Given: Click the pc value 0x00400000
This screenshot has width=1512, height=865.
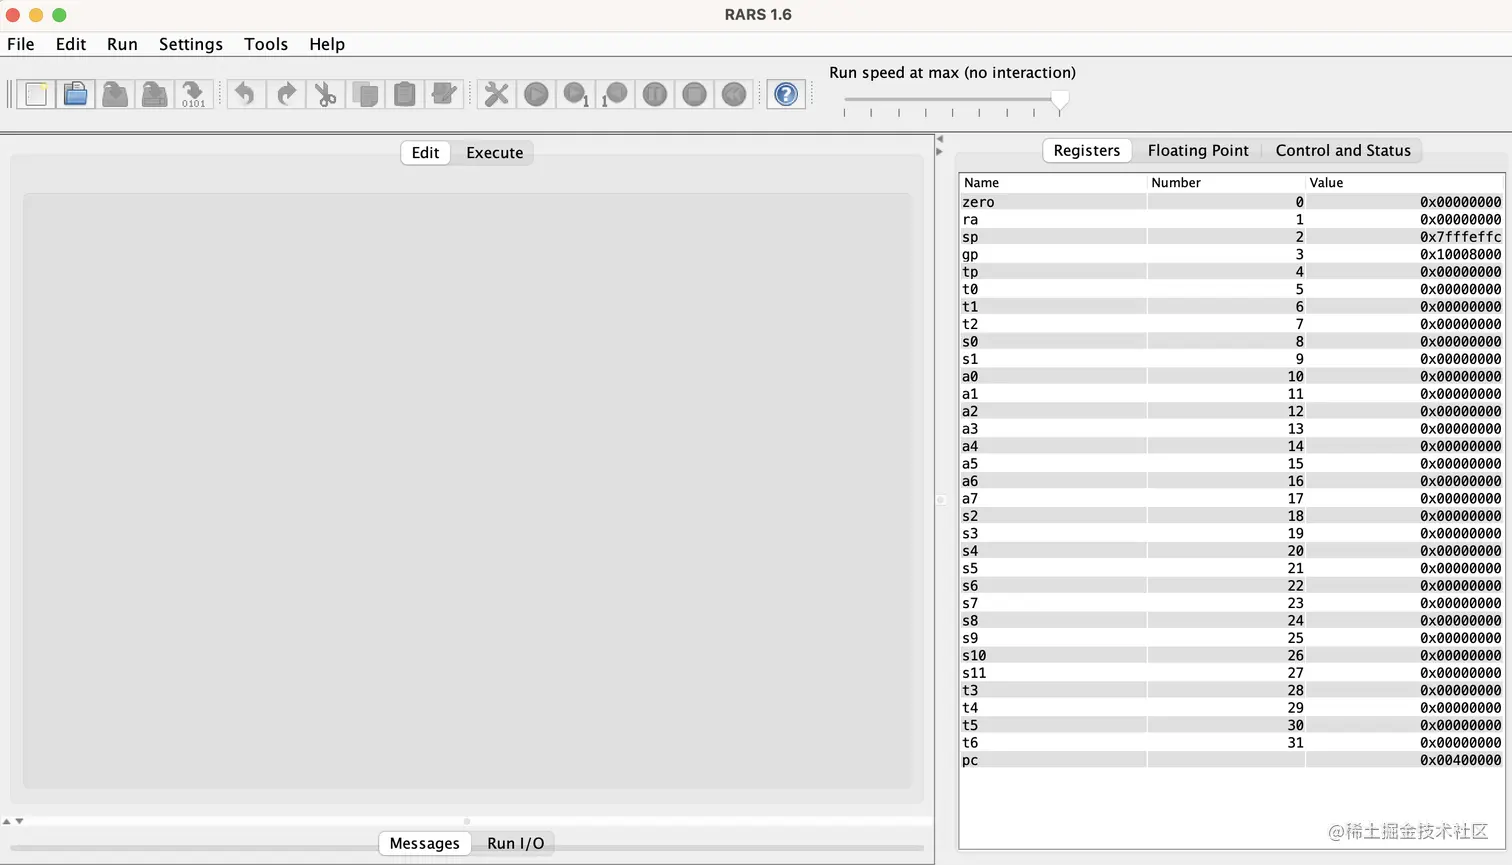Looking at the screenshot, I should pyautogui.click(x=1460, y=761).
